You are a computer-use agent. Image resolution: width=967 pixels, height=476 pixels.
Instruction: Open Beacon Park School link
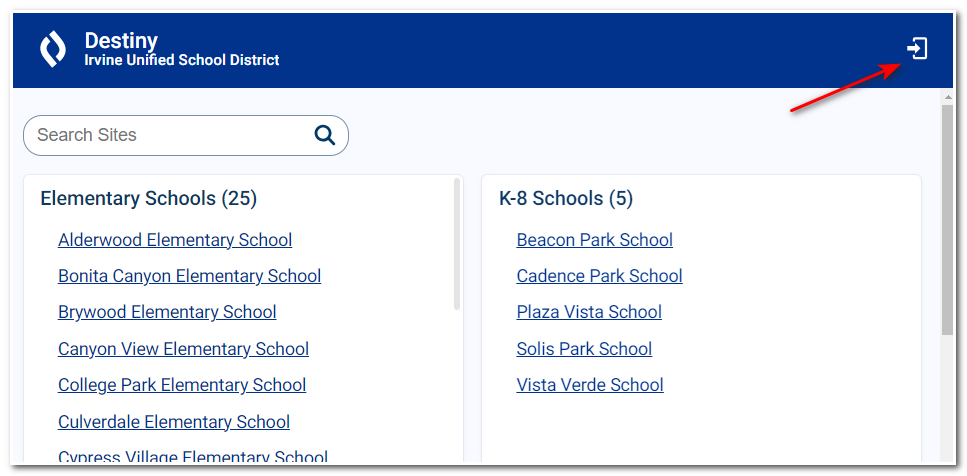point(595,240)
